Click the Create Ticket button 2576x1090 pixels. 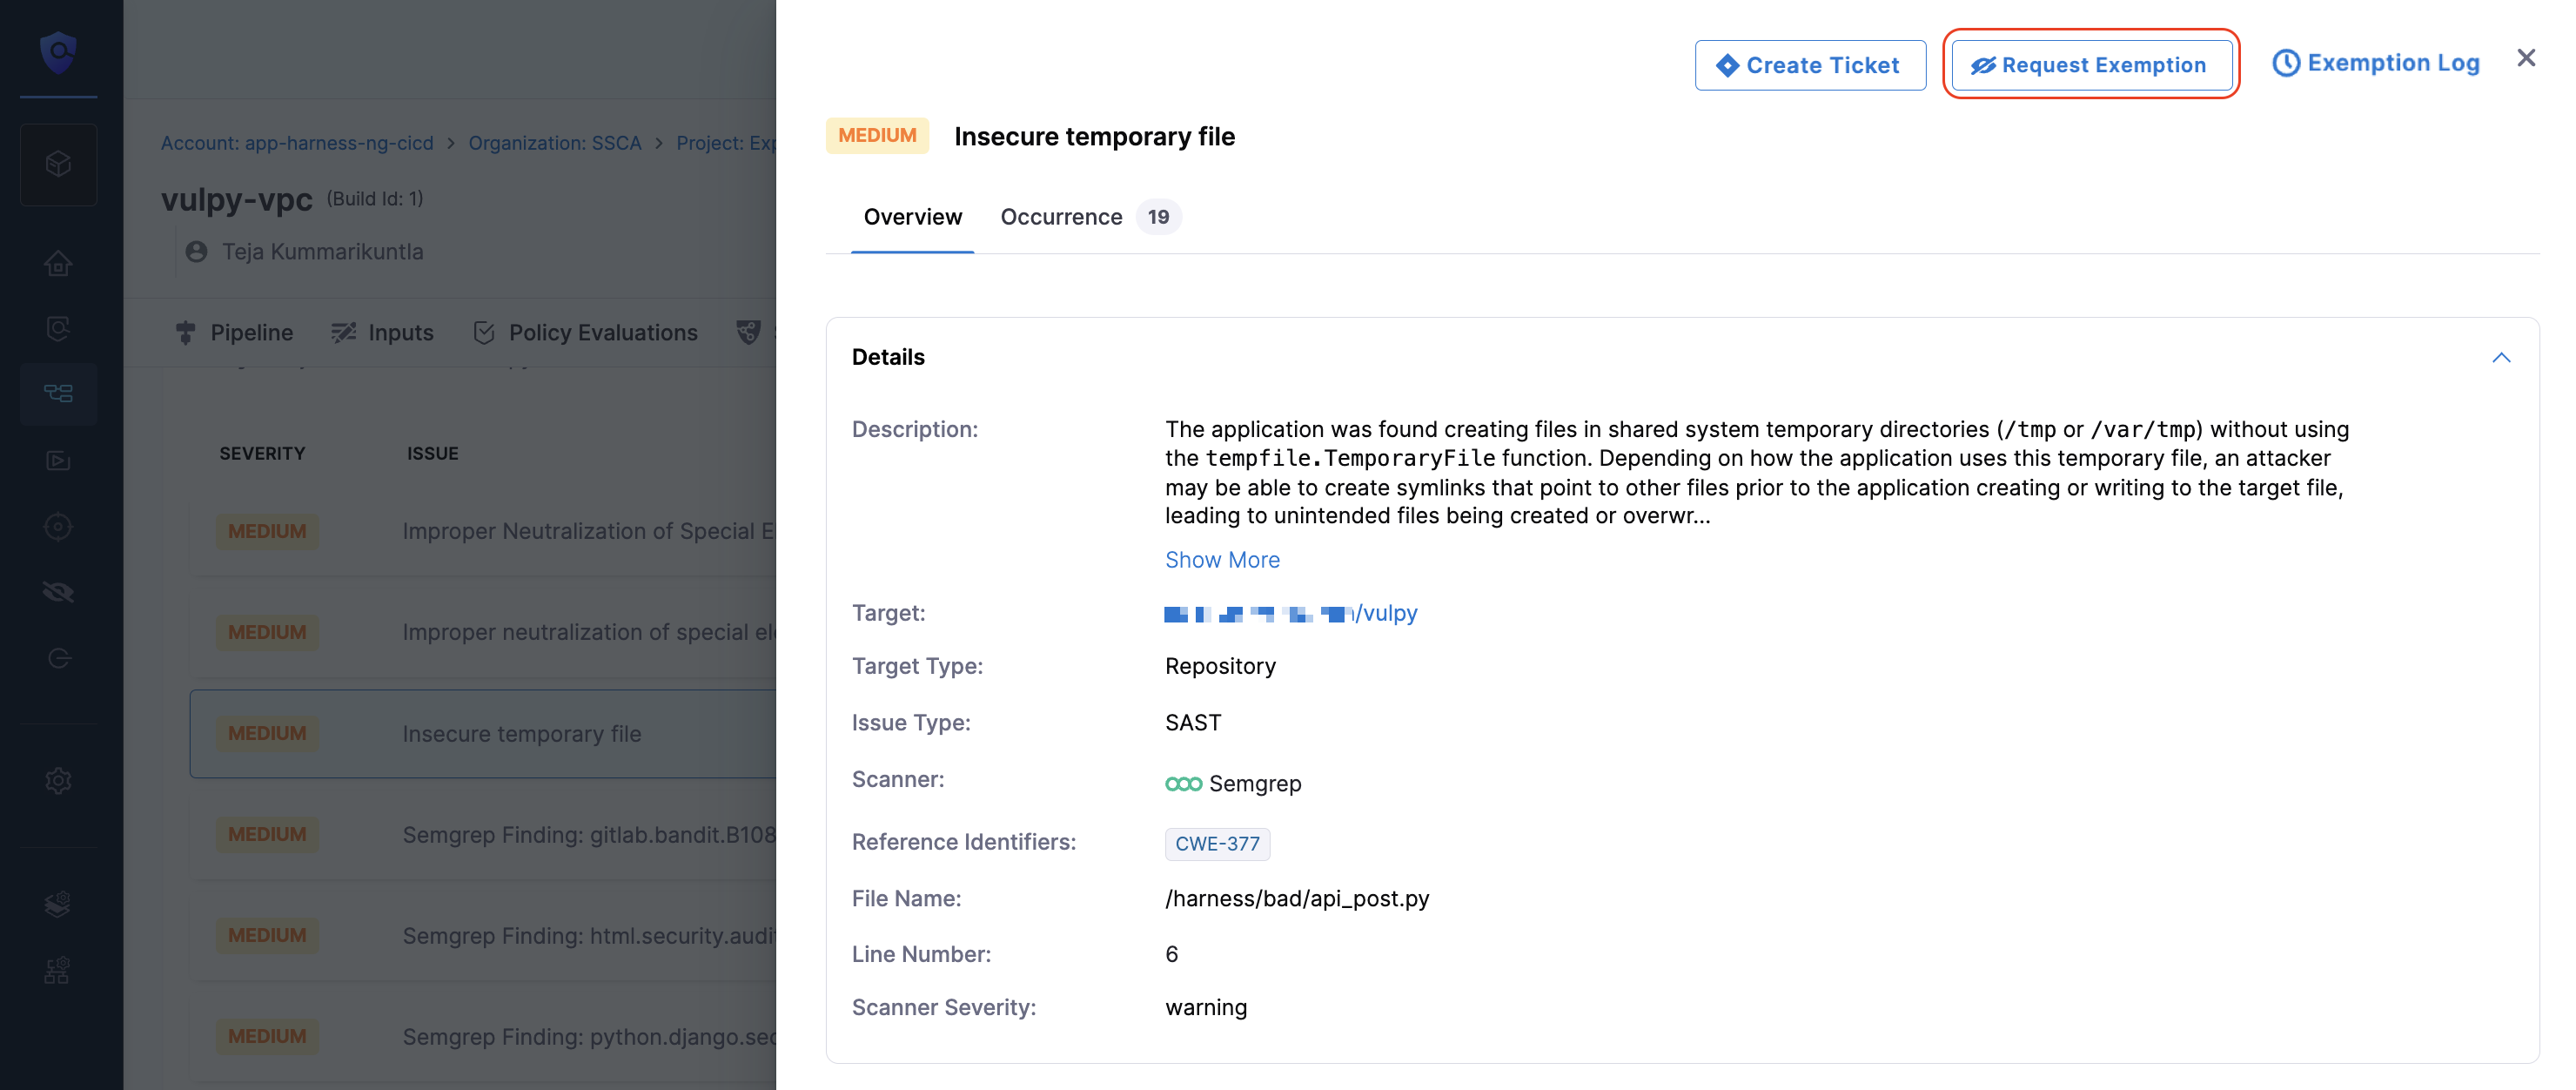pos(1810,65)
